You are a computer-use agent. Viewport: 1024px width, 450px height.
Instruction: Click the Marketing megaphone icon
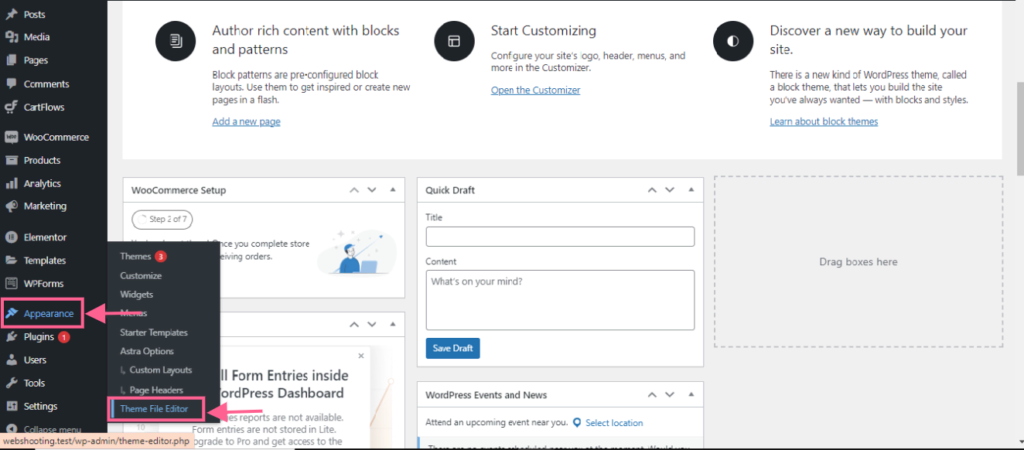[x=11, y=206]
